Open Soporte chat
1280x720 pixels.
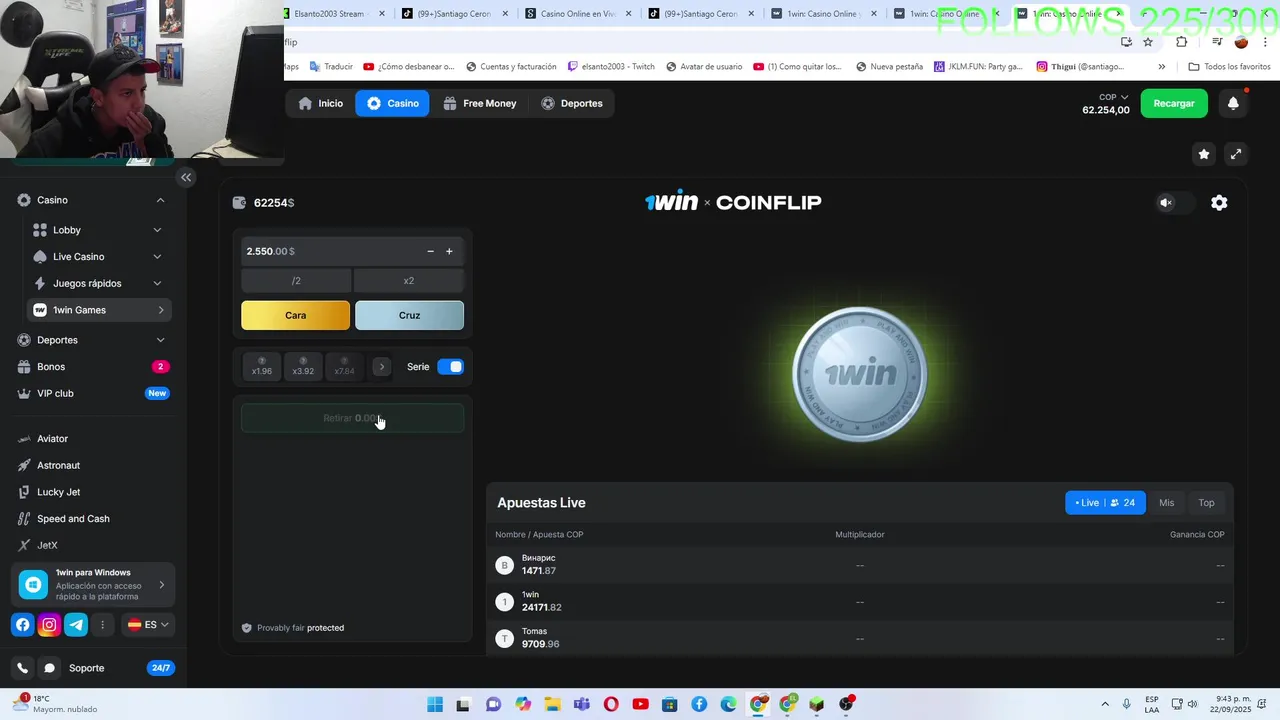click(86, 668)
